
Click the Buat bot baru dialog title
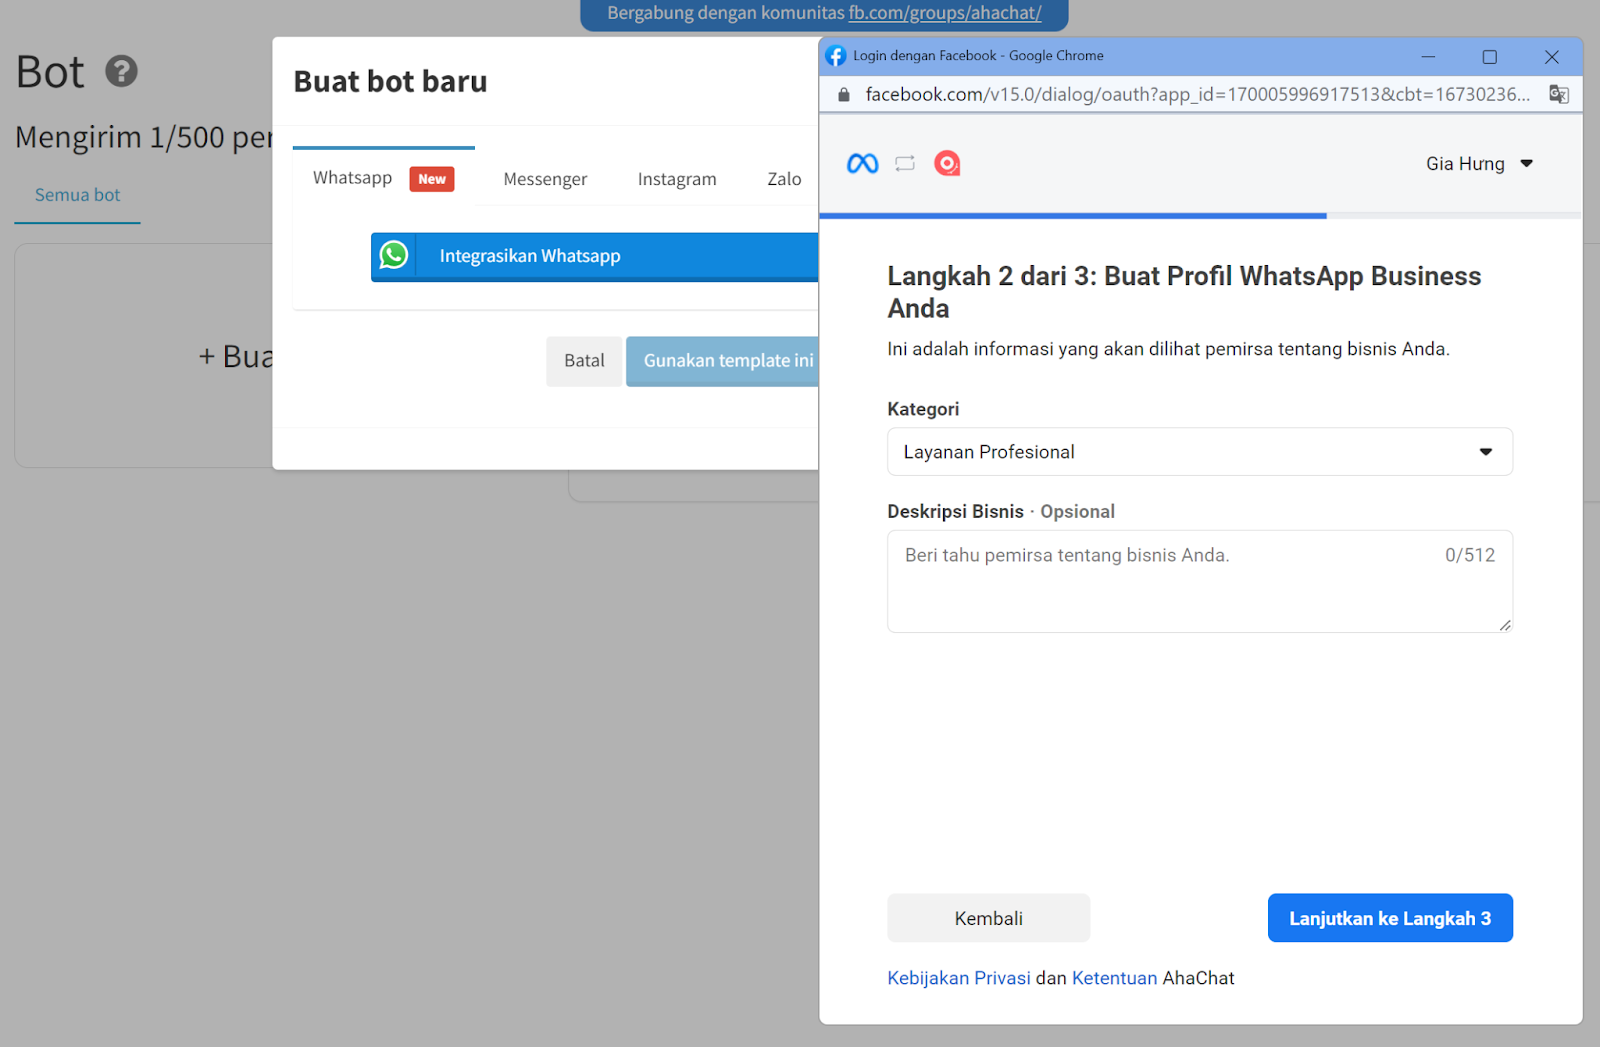click(x=390, y=81)
